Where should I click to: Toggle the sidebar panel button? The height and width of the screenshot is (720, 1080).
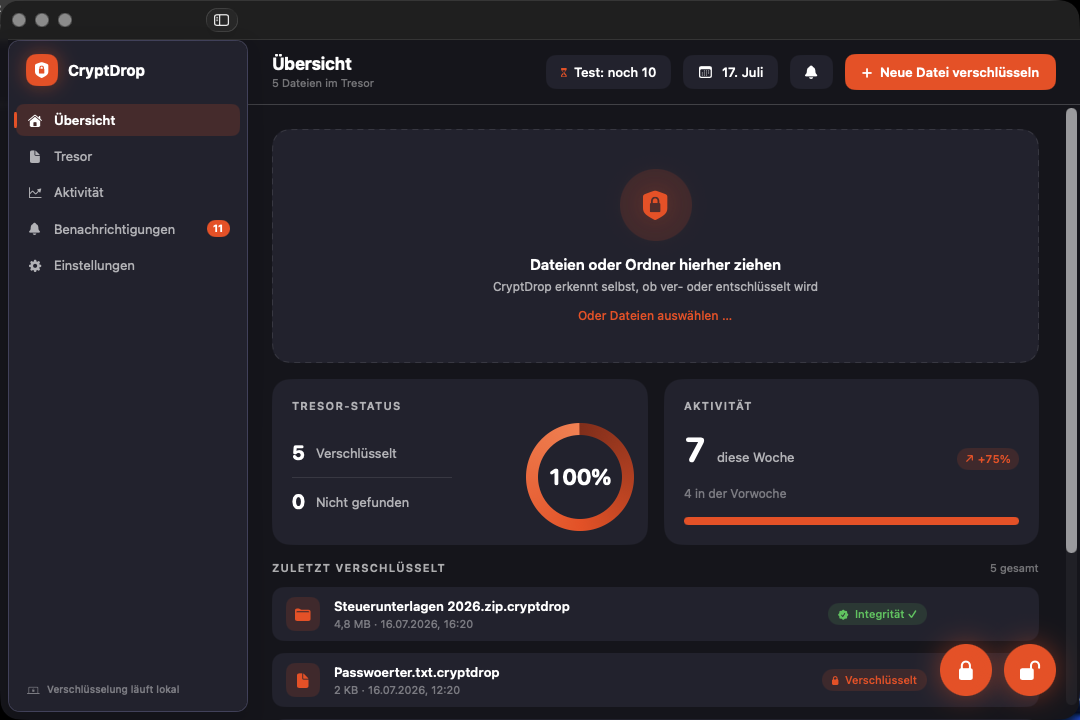coord(221,20)
